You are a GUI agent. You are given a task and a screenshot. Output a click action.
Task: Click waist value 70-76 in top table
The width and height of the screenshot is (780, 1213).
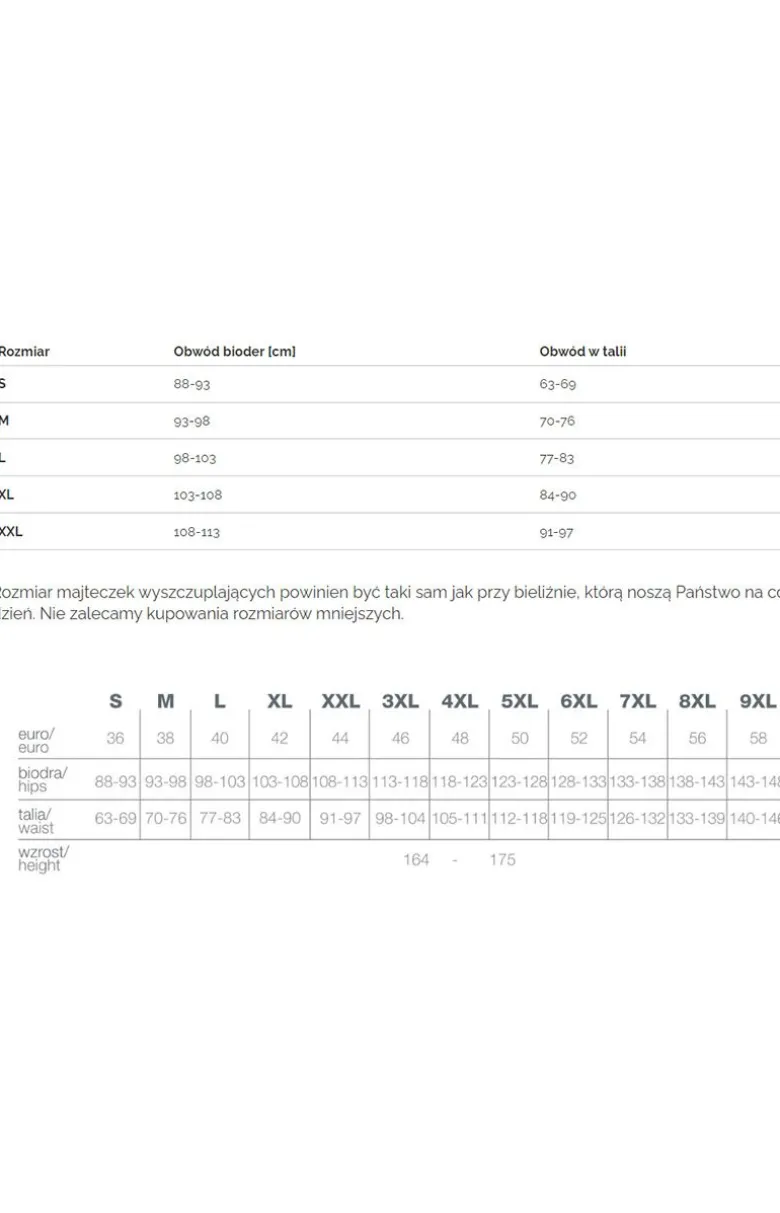coord(557,421)
